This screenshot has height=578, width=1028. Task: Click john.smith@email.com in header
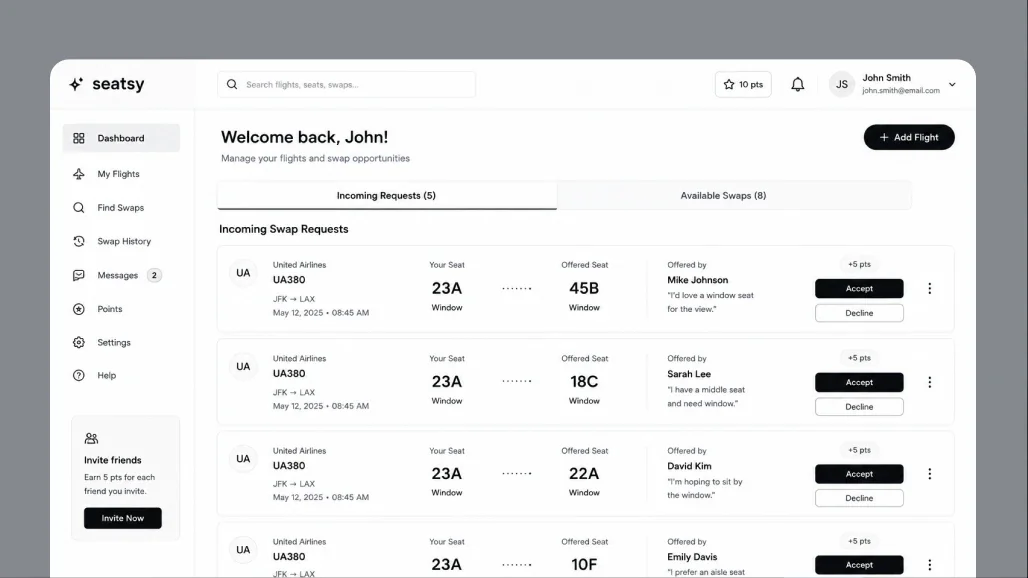(901, 91)
